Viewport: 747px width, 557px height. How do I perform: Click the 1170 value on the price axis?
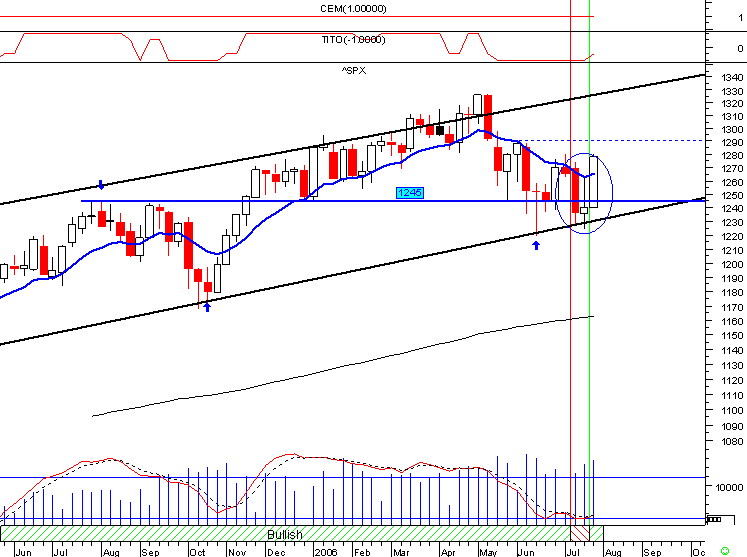pyautogui.click(x=732, y=307)
